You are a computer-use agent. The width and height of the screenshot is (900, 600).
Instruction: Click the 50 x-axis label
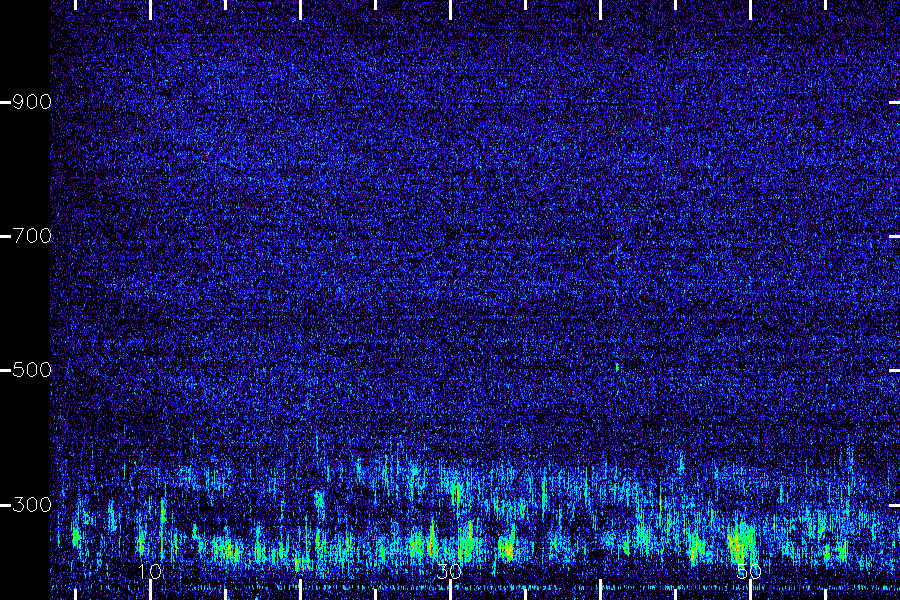pyautogui.click(x=749, y=571)
